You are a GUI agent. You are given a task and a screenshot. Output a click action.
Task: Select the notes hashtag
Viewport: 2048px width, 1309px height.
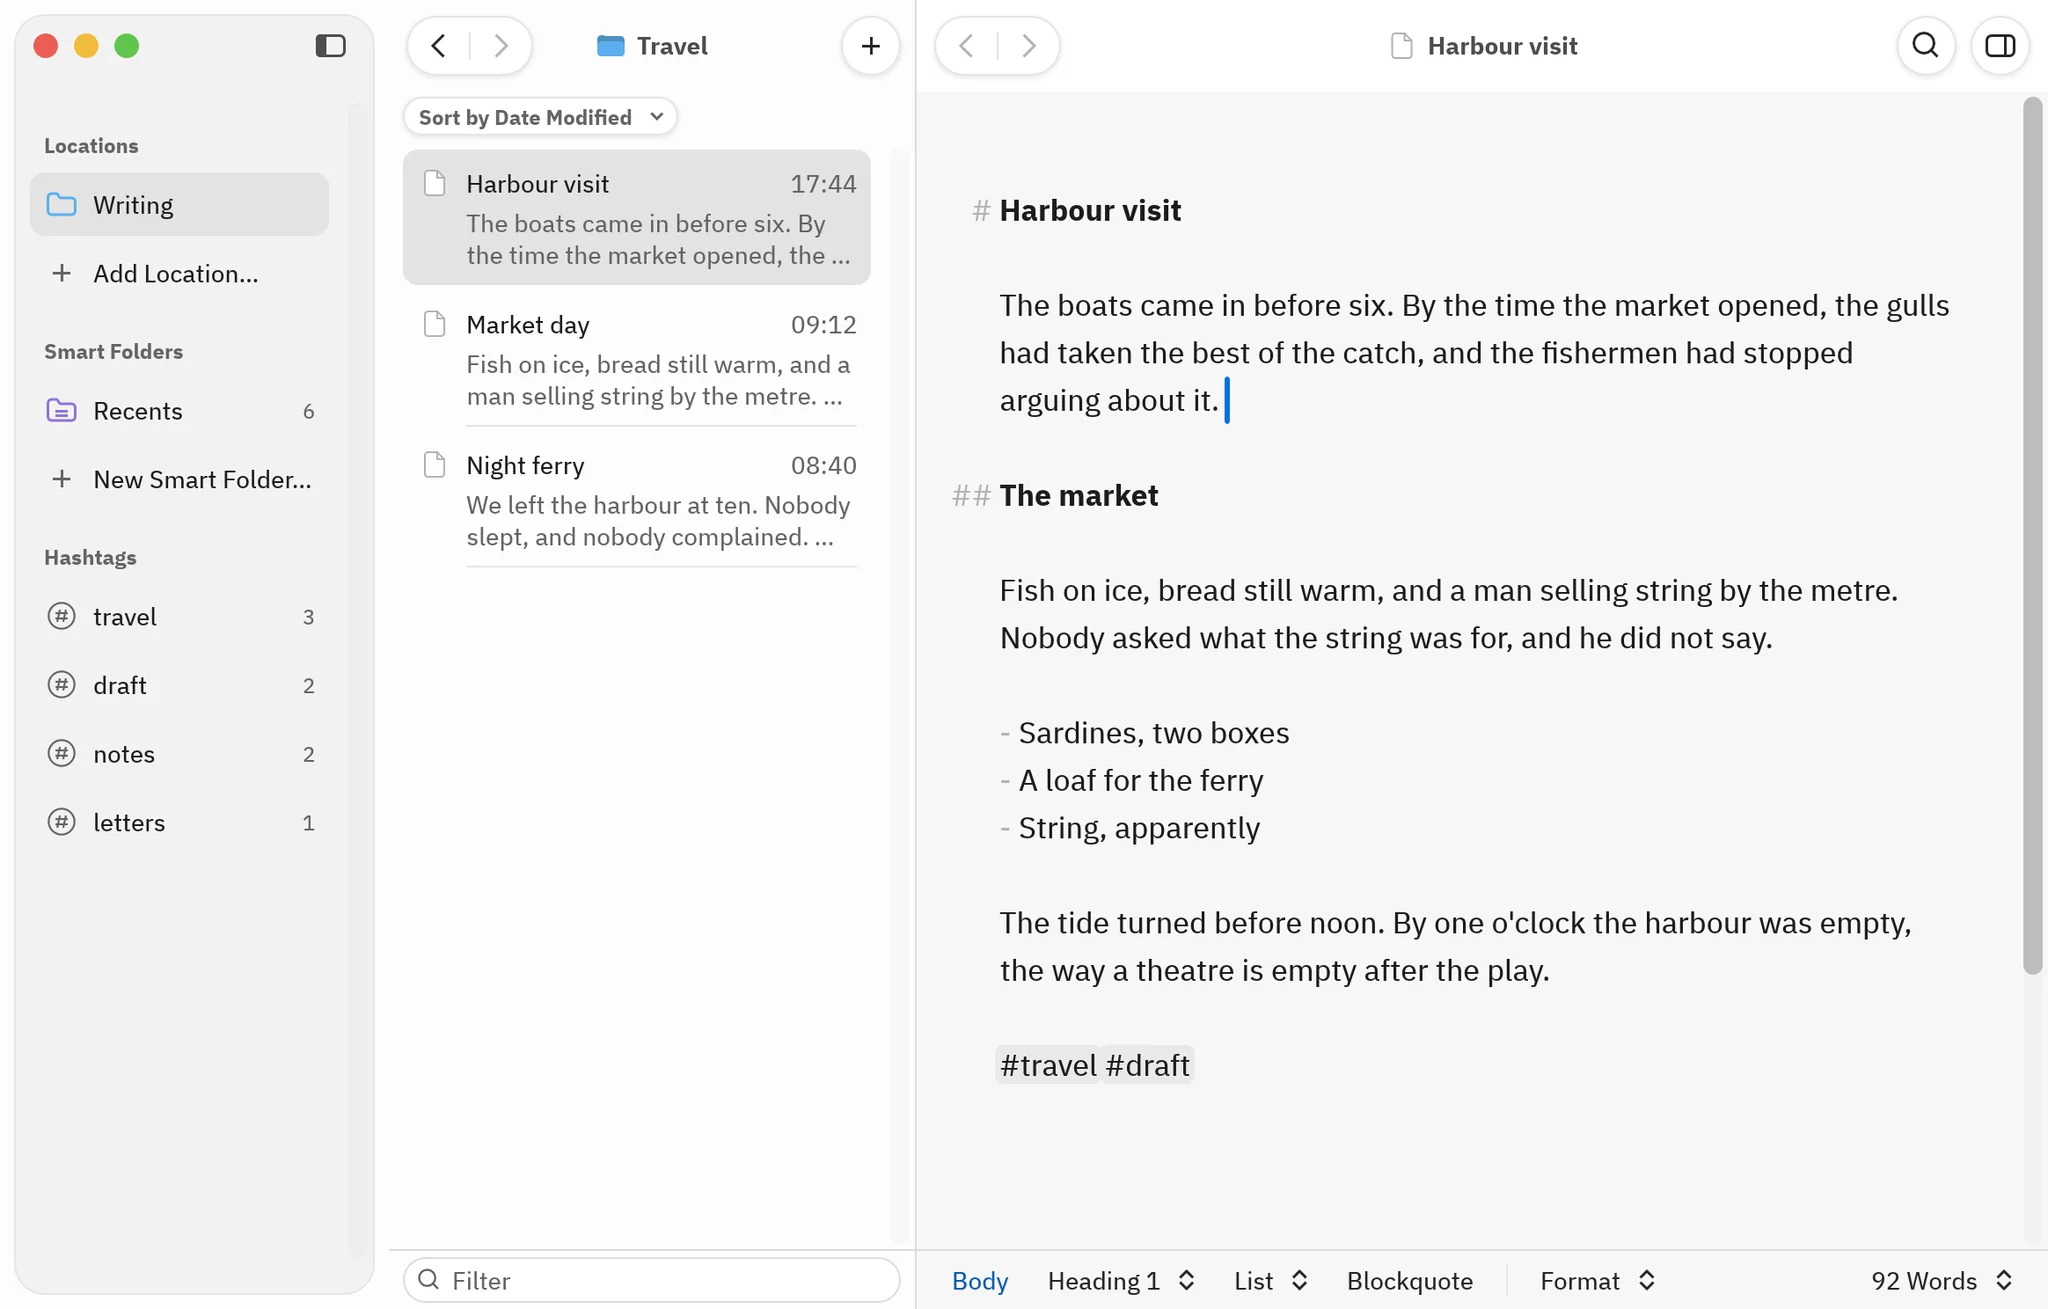pyautogui.click(x=179, y=754)
